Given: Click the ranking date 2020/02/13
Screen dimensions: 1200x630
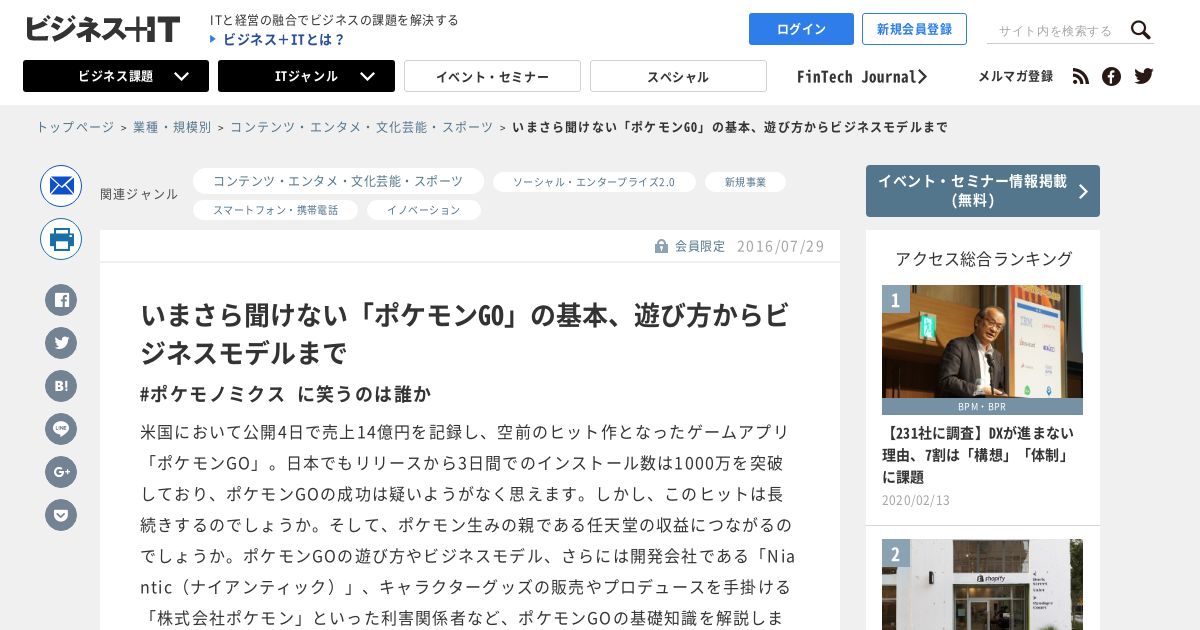Looking at the screenshot, I should [x=916, y=500].
